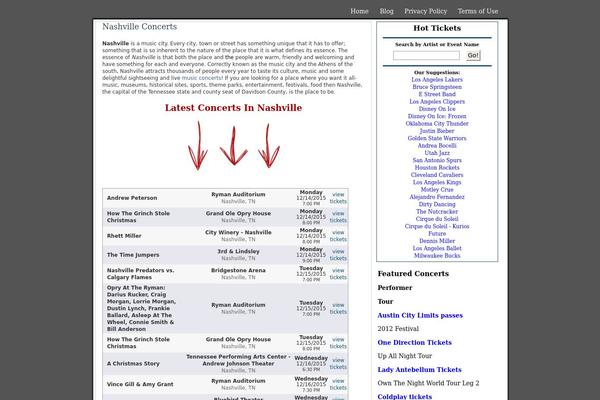Screen dimensions: 600x400
Task: Open Oklahoma City Thunder link
Action: 437,124
